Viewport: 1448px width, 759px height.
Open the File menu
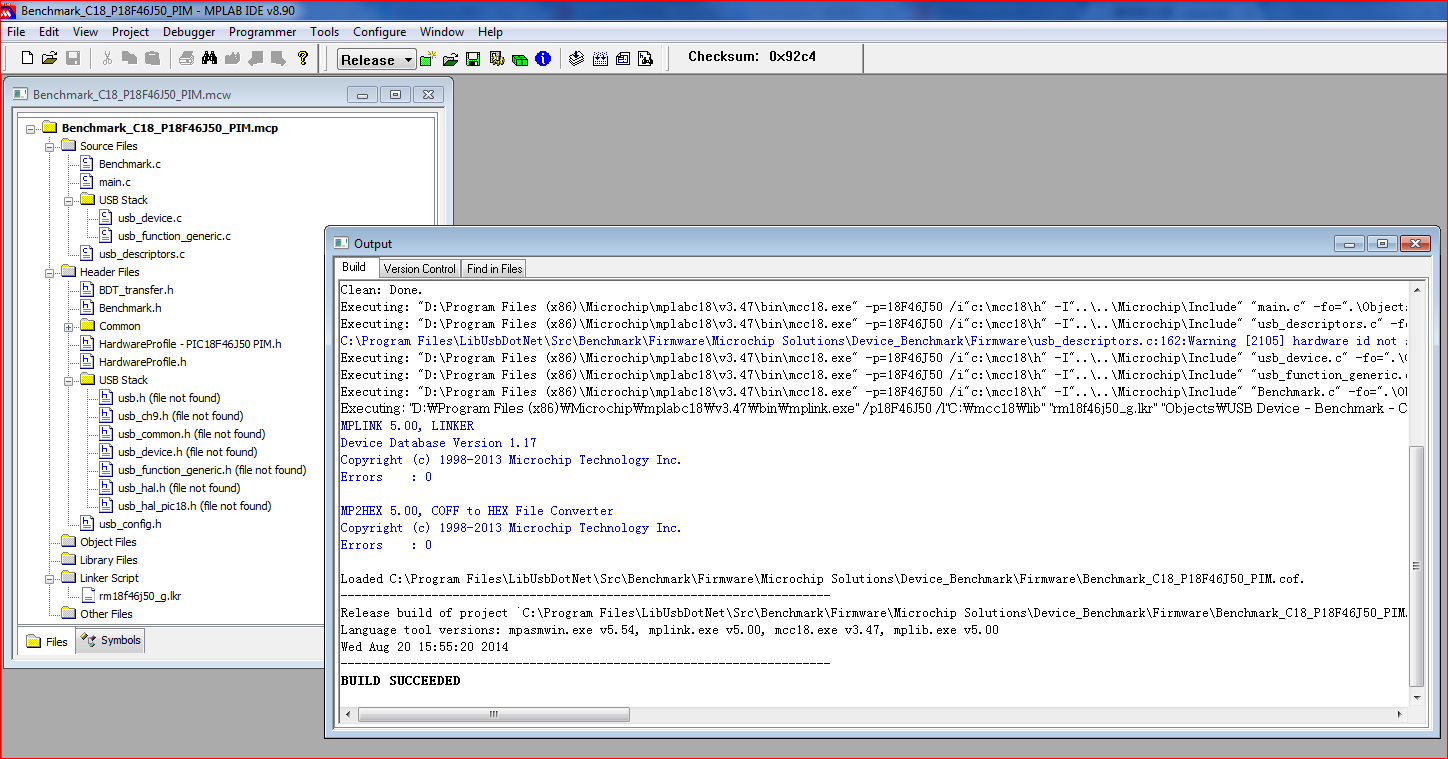click(16, 32)
